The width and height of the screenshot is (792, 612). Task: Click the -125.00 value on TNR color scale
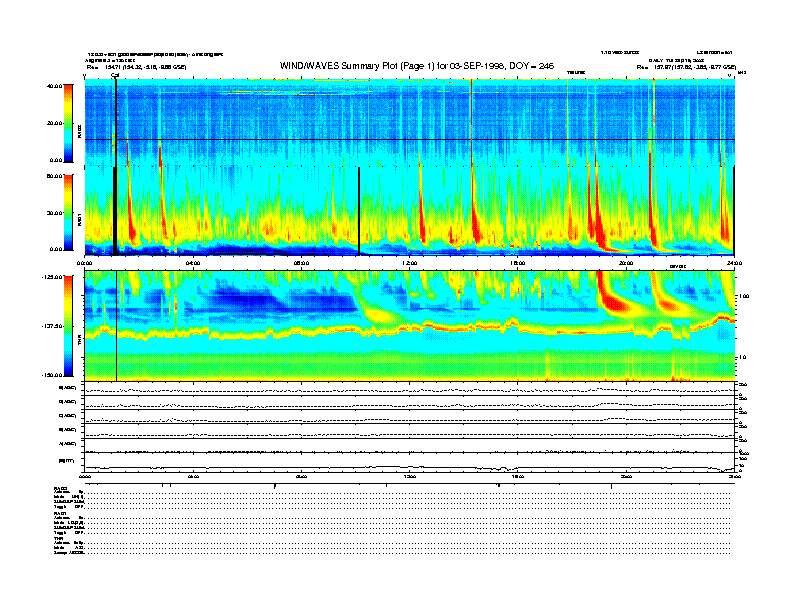(x=52, y=277)
